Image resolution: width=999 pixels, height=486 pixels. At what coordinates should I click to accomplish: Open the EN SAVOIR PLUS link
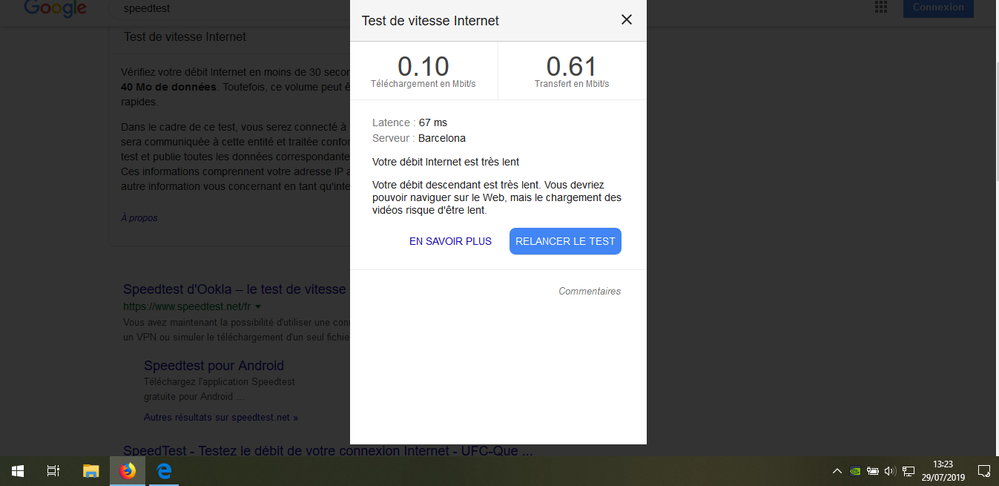point(450,241)
